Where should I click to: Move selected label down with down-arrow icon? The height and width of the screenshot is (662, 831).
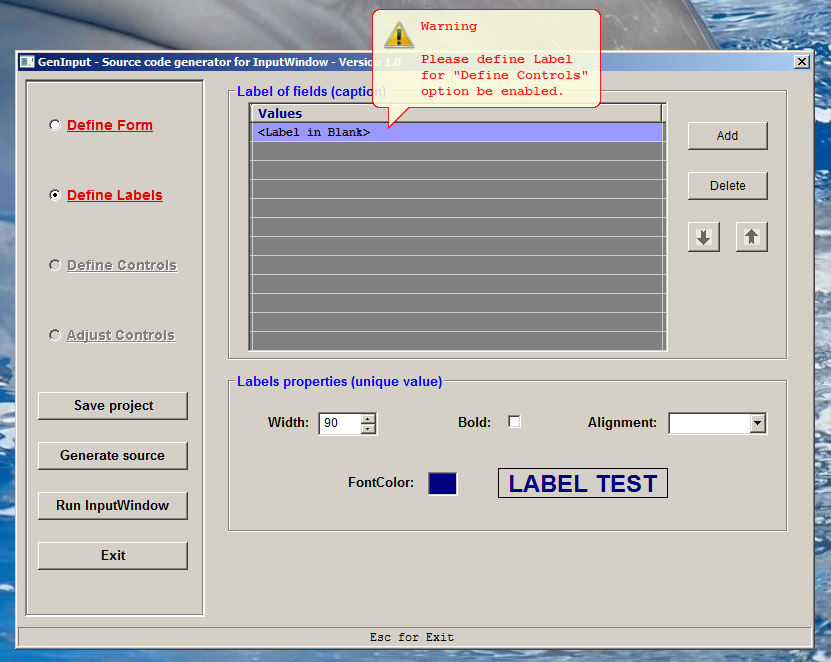[x=704, y=236]
